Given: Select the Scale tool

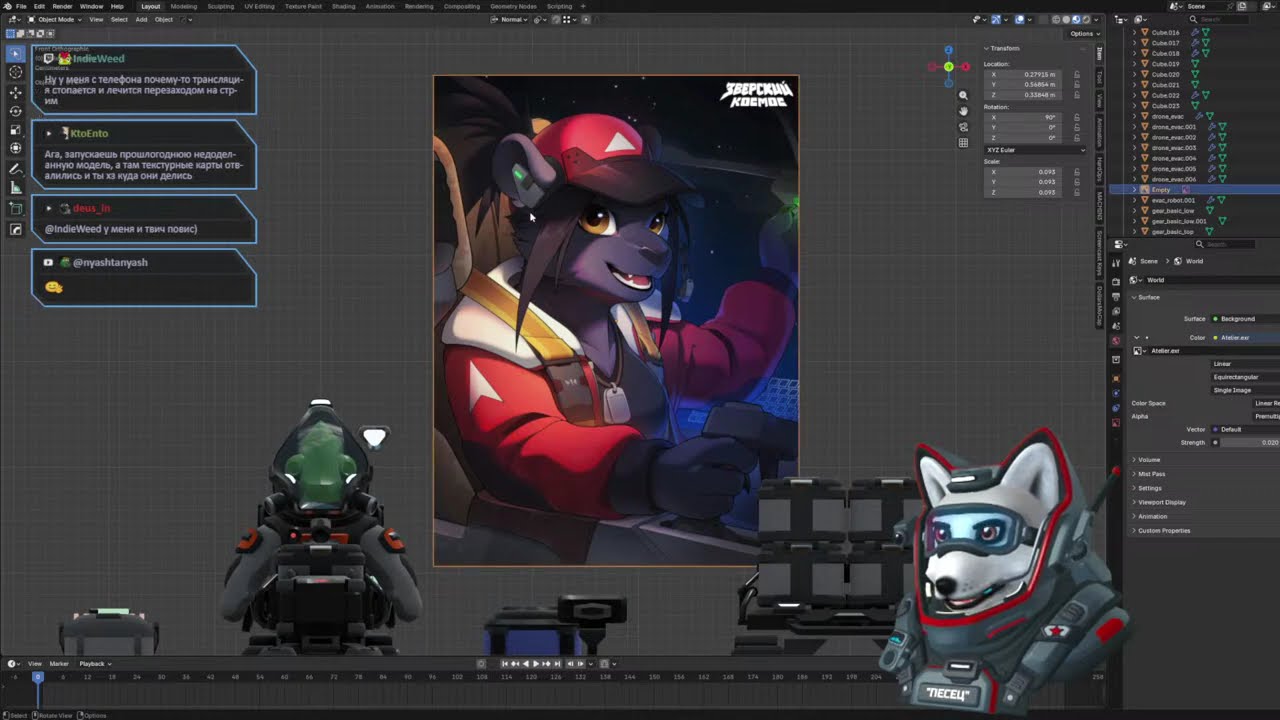Looking at the screenshot, I should point(16,130).
